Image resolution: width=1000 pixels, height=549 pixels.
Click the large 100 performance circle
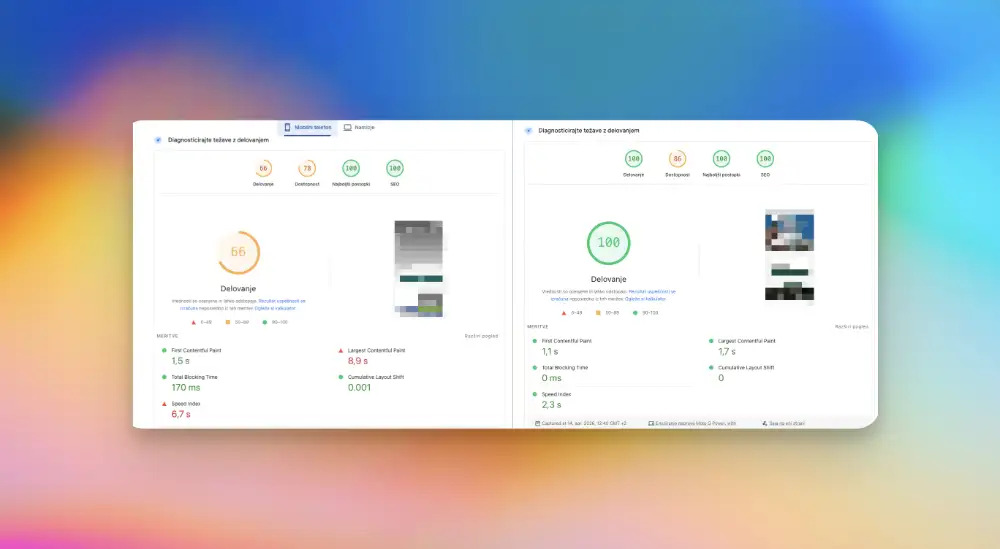608,243
